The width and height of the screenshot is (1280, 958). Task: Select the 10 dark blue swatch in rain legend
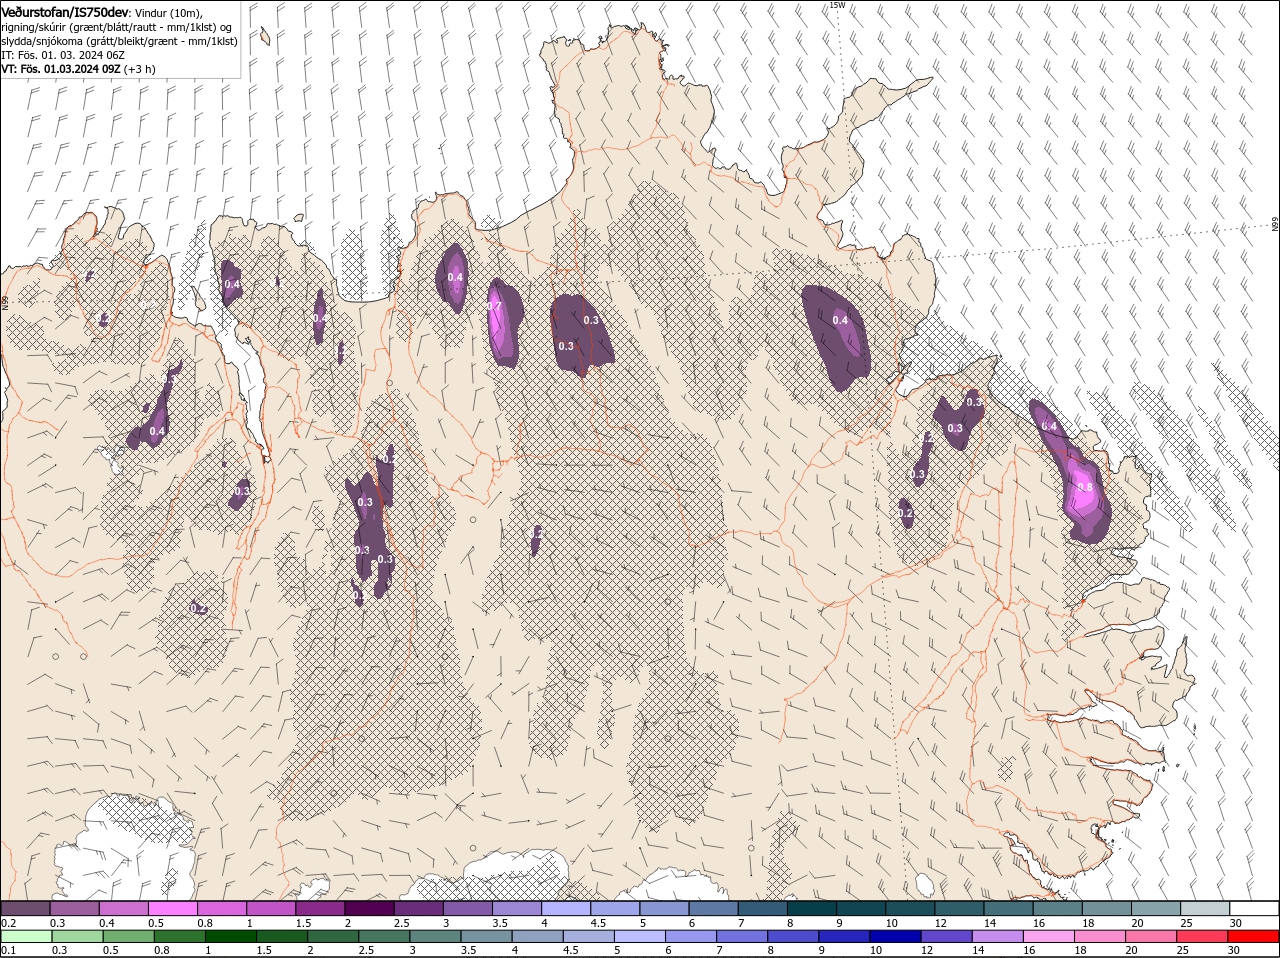tap(895, 936)
